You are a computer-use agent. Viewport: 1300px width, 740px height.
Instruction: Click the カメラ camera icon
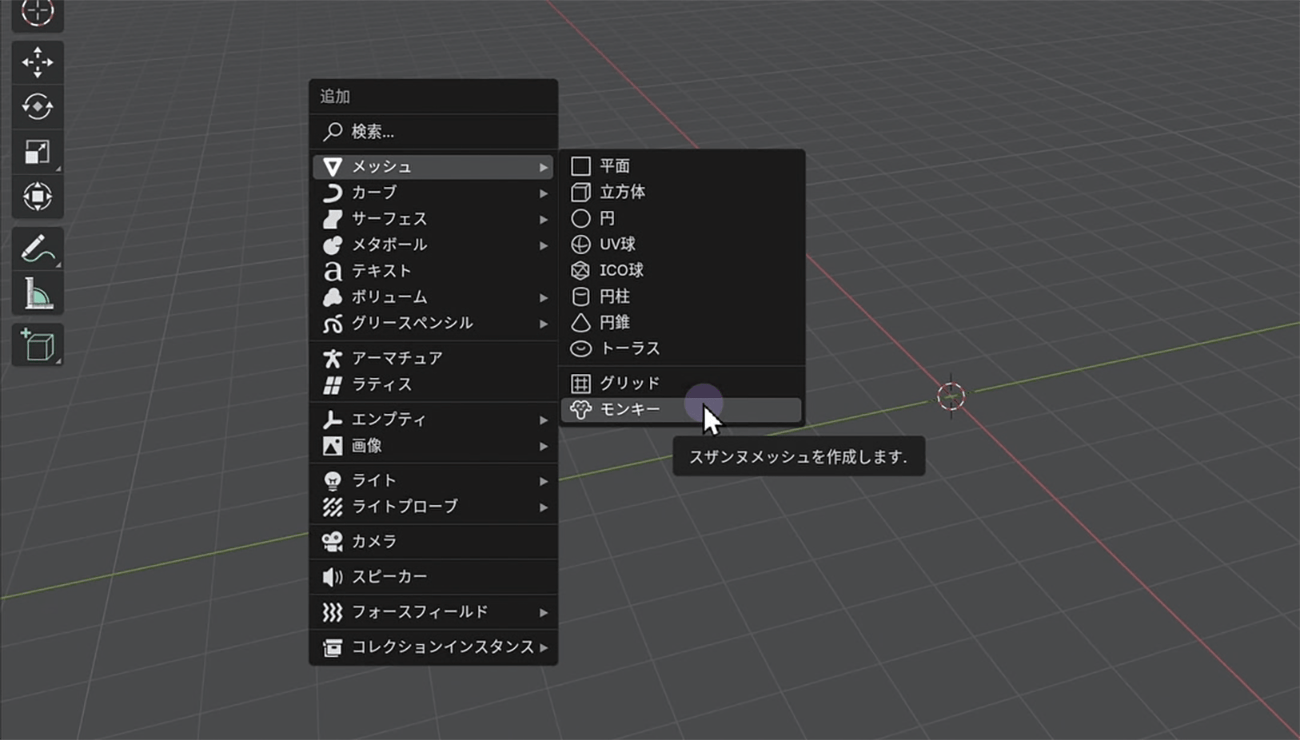(x=333, y=542)
